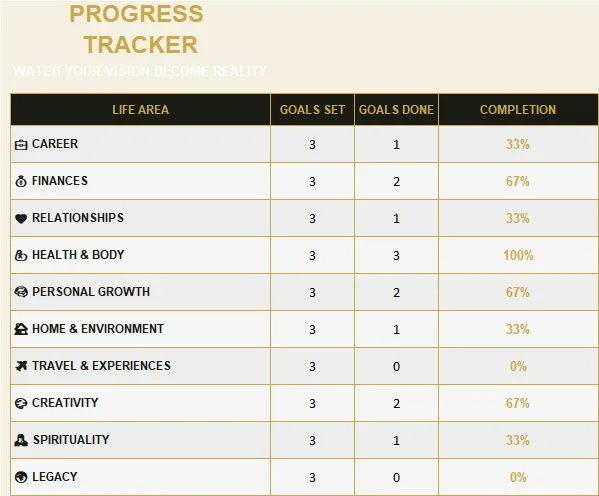Click the money bag icon beside Finances
The width and height of the screenshot is (599, 496).
[x=21, y=181]
